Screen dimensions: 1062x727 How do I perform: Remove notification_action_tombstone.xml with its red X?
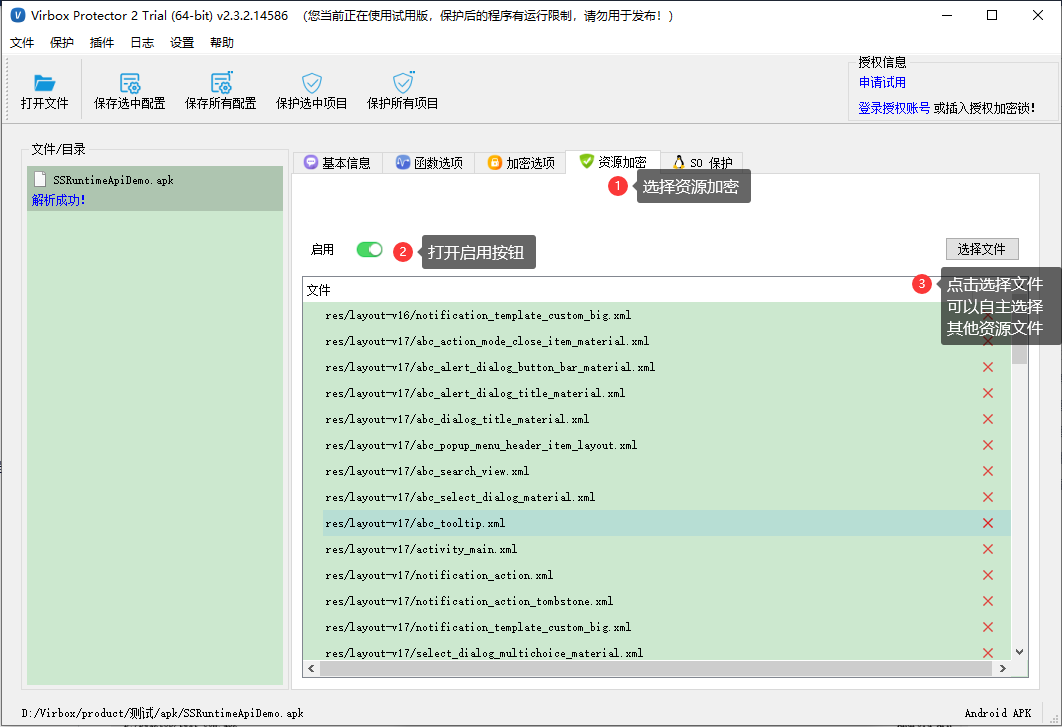click(988, 601)
